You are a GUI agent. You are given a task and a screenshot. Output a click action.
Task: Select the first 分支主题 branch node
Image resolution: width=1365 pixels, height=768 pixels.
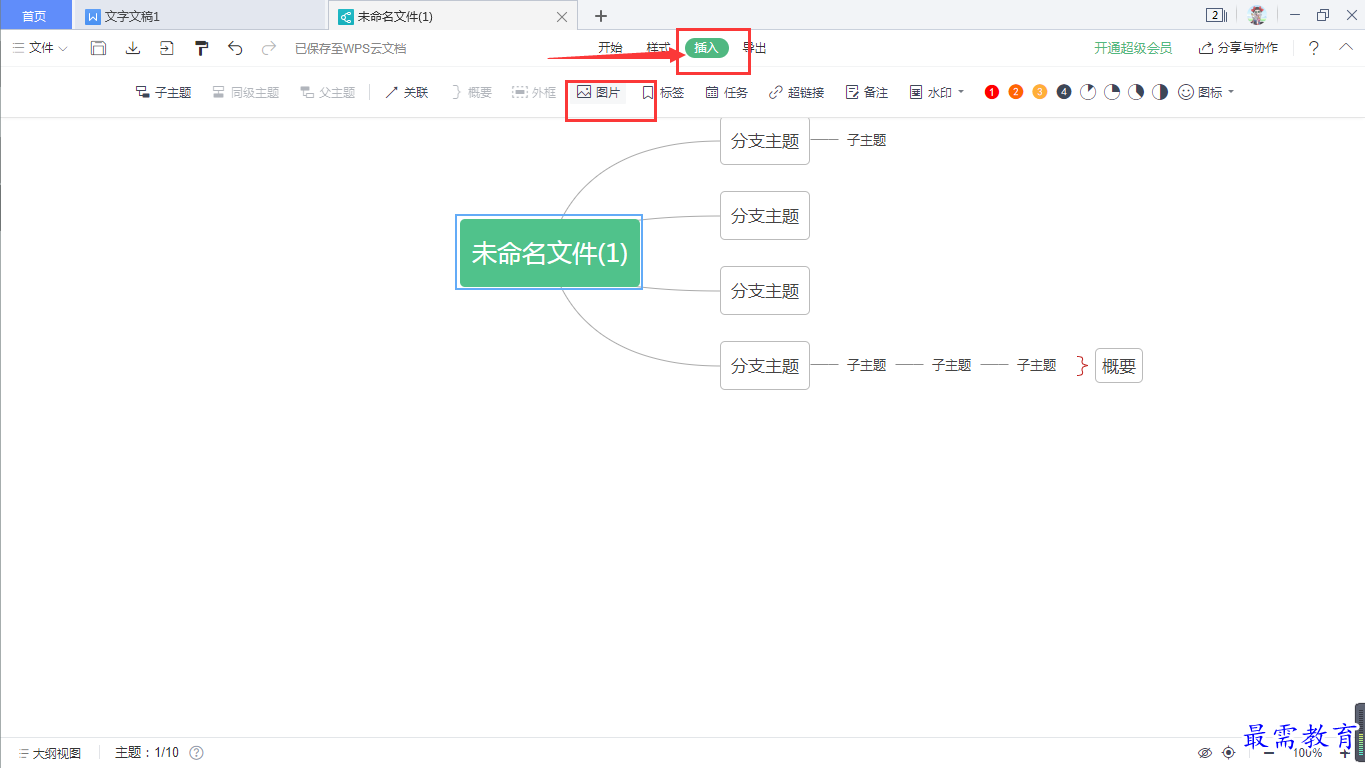765,141
